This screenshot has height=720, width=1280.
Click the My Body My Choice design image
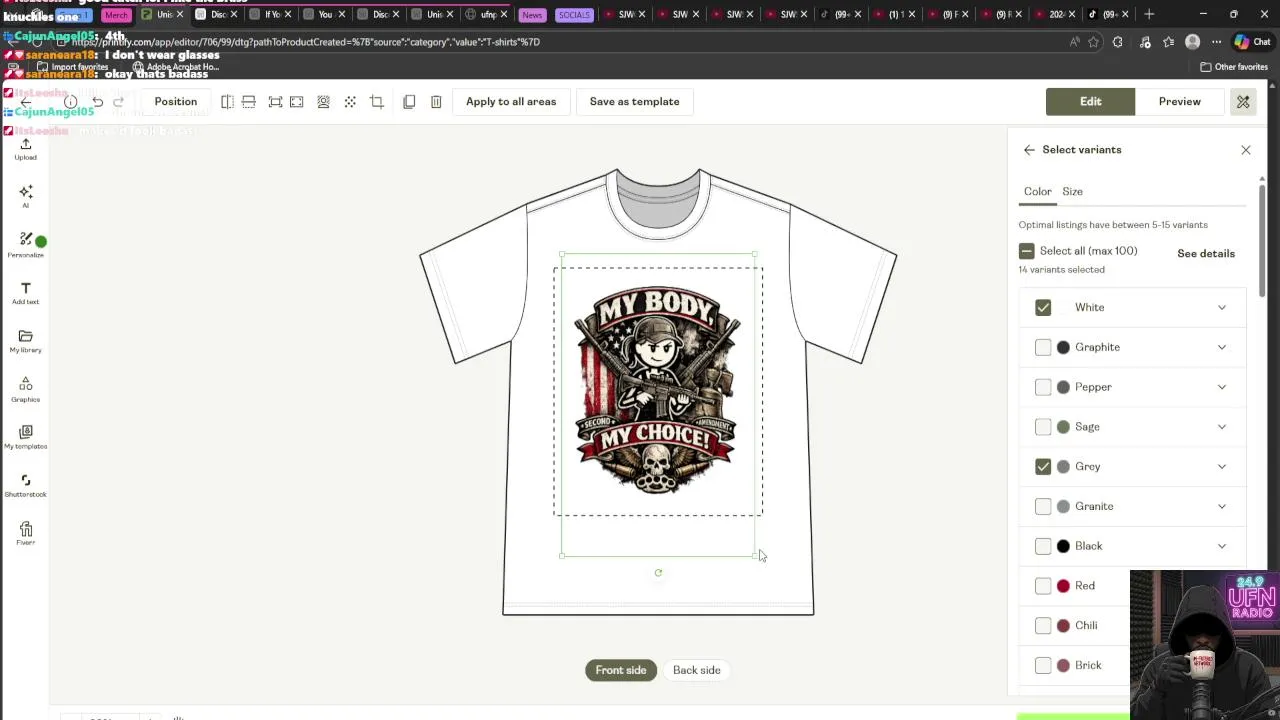tap(658, 392)
